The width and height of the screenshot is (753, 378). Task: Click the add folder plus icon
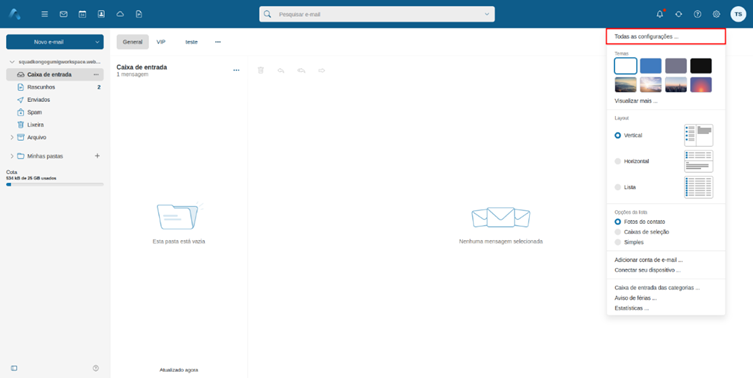click(x=97, y=156)
